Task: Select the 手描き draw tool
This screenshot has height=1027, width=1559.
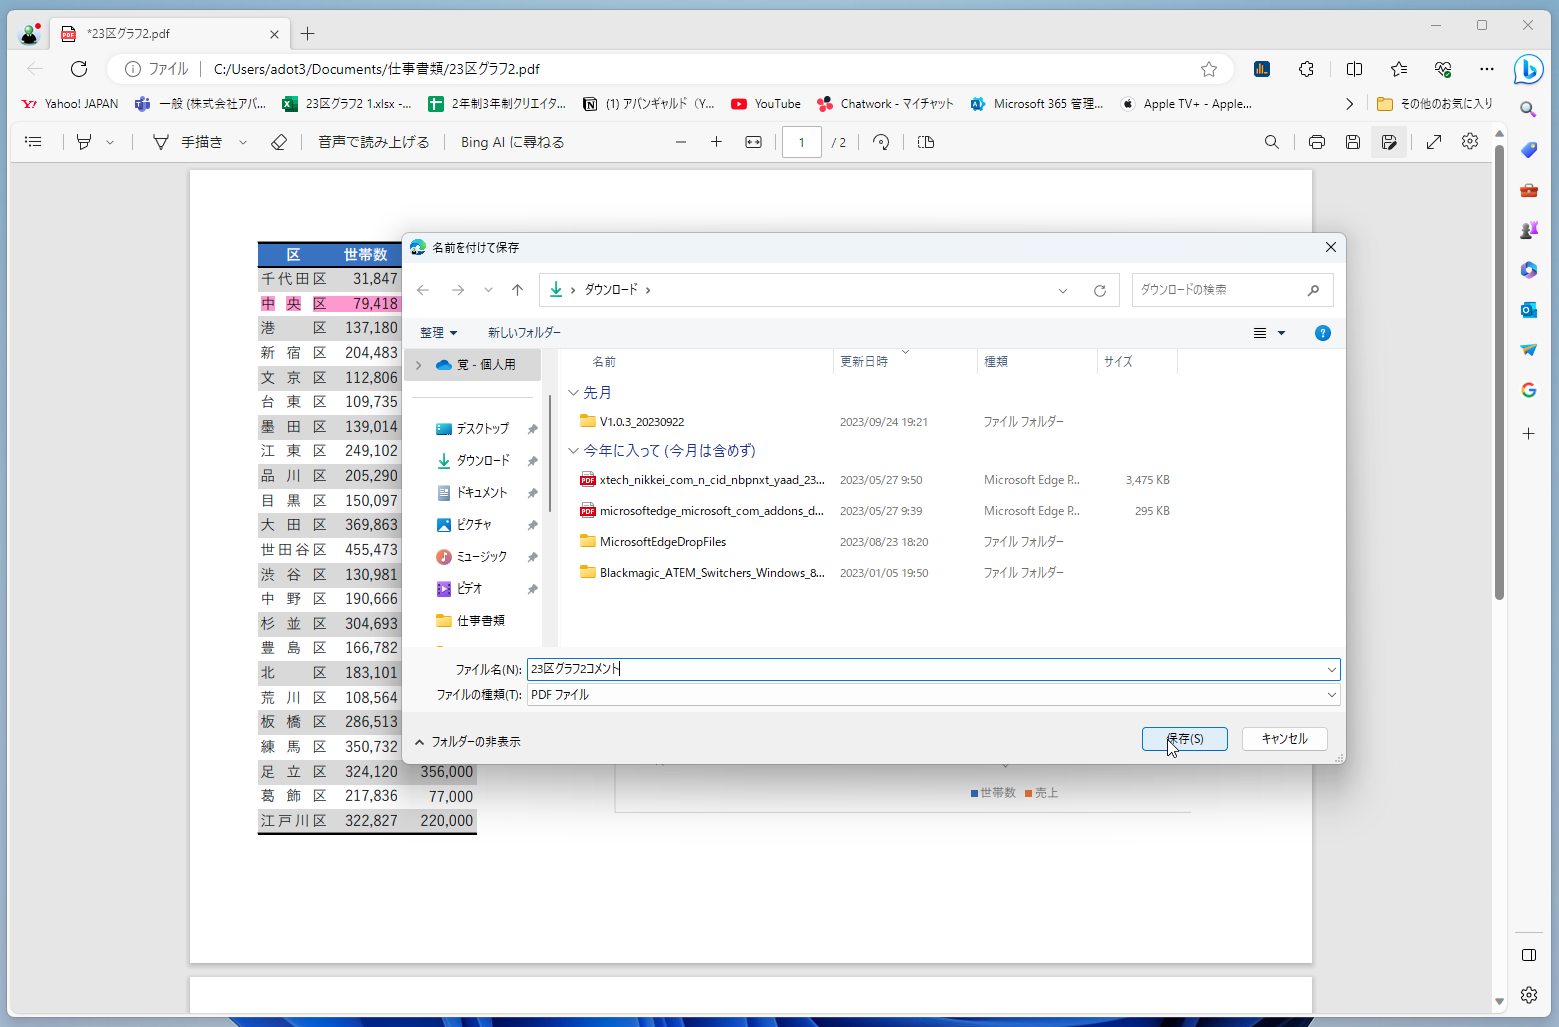Action: (x=189, y=142)
